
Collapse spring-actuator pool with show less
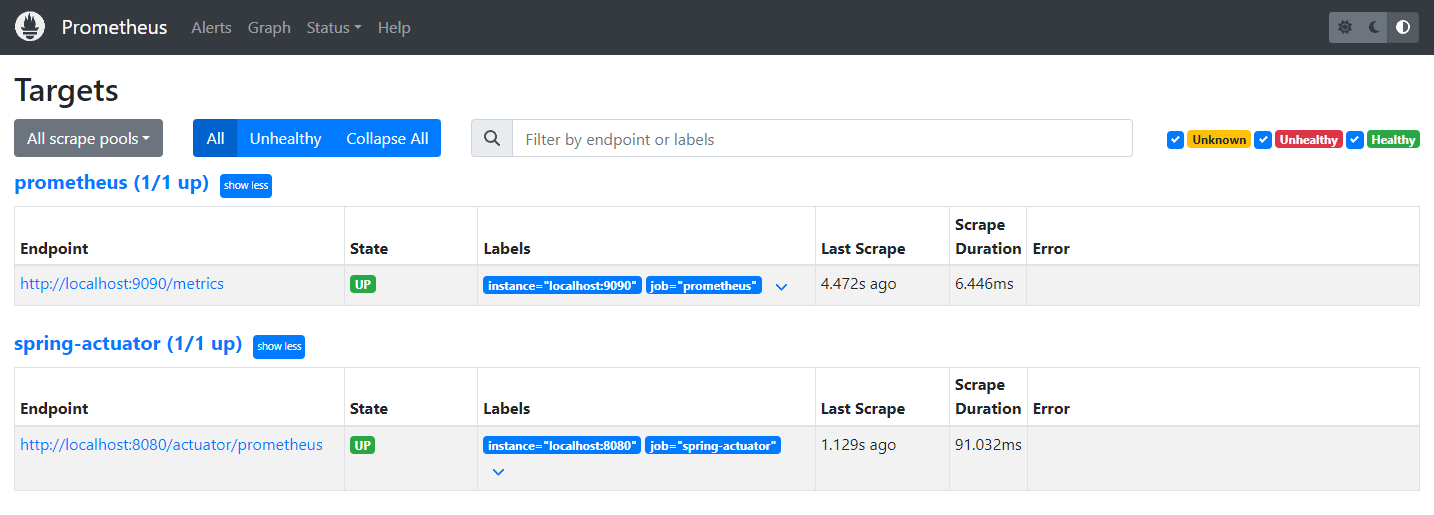(x=279, y=346)
